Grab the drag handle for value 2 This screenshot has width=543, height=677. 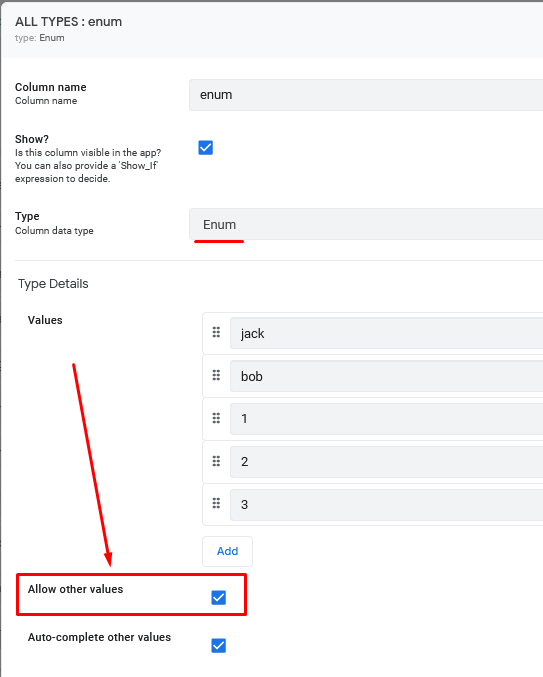[216, 461]
